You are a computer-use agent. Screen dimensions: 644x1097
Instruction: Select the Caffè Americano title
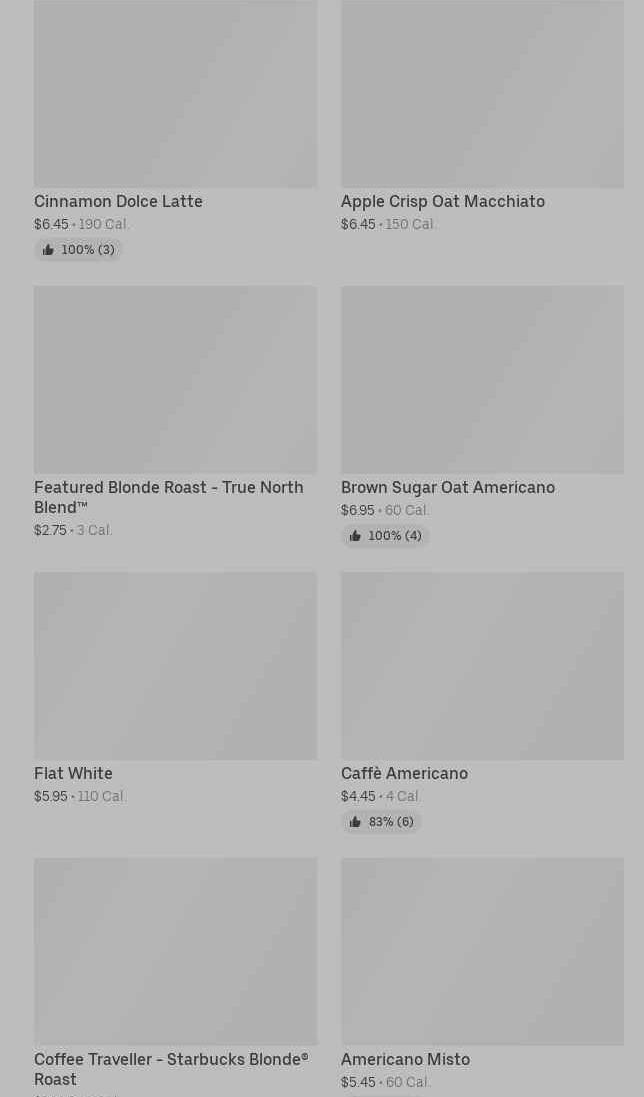pos(404,774)
